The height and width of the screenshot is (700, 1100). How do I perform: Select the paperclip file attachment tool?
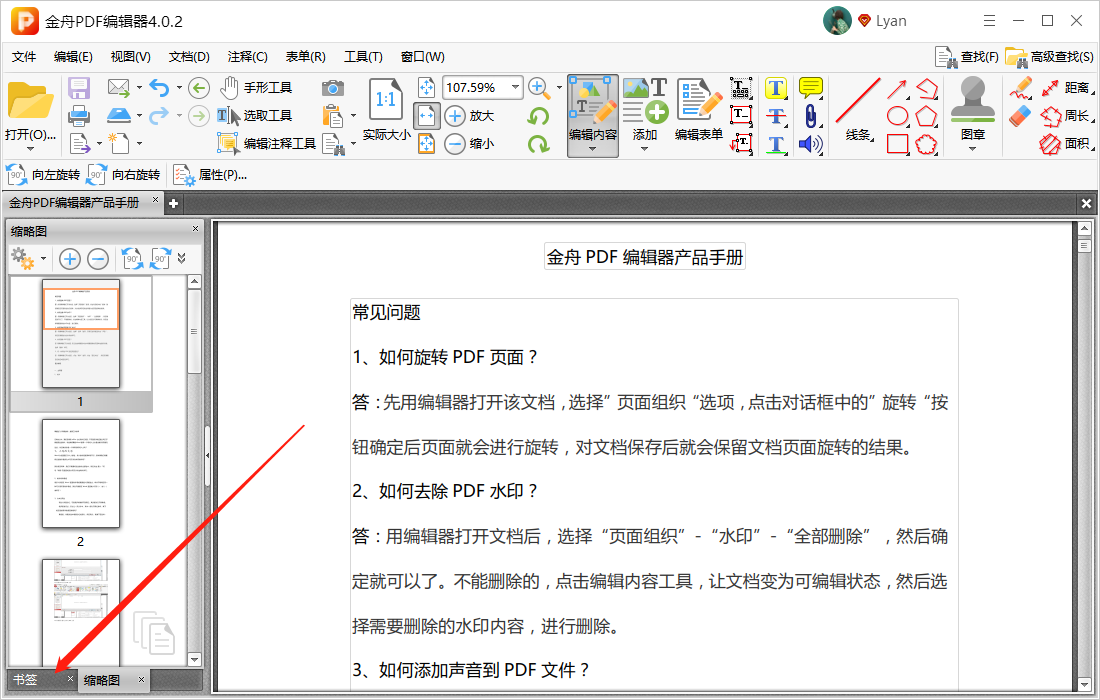pyautogui.click(x=811, y=116)
